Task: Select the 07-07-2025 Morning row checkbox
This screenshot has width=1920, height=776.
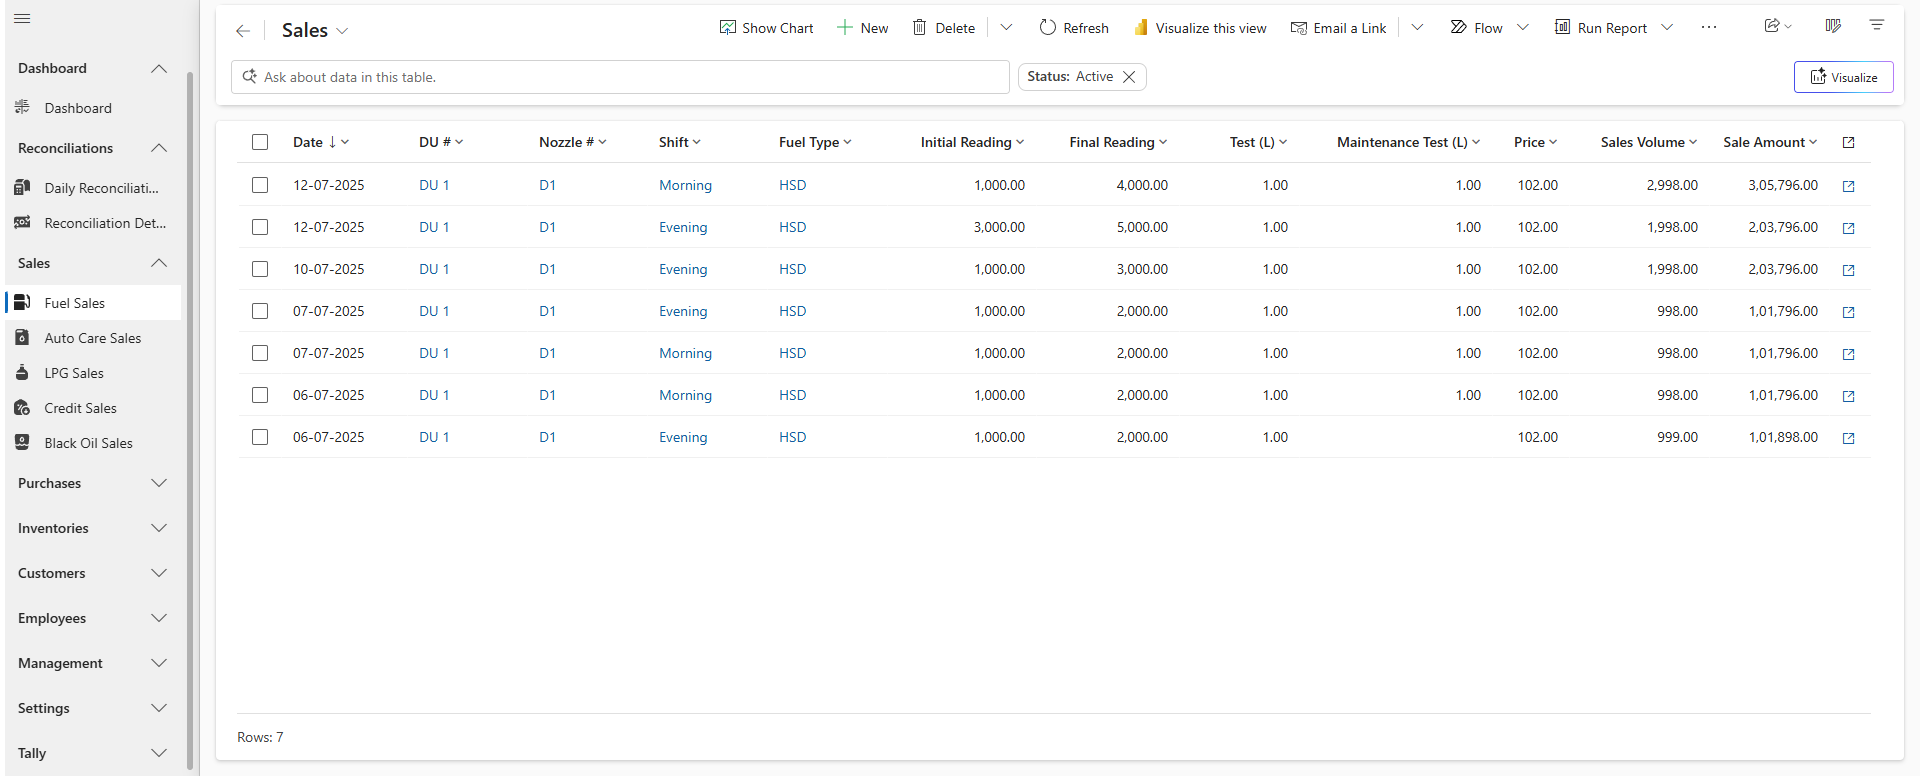Action: coord(260,353)
